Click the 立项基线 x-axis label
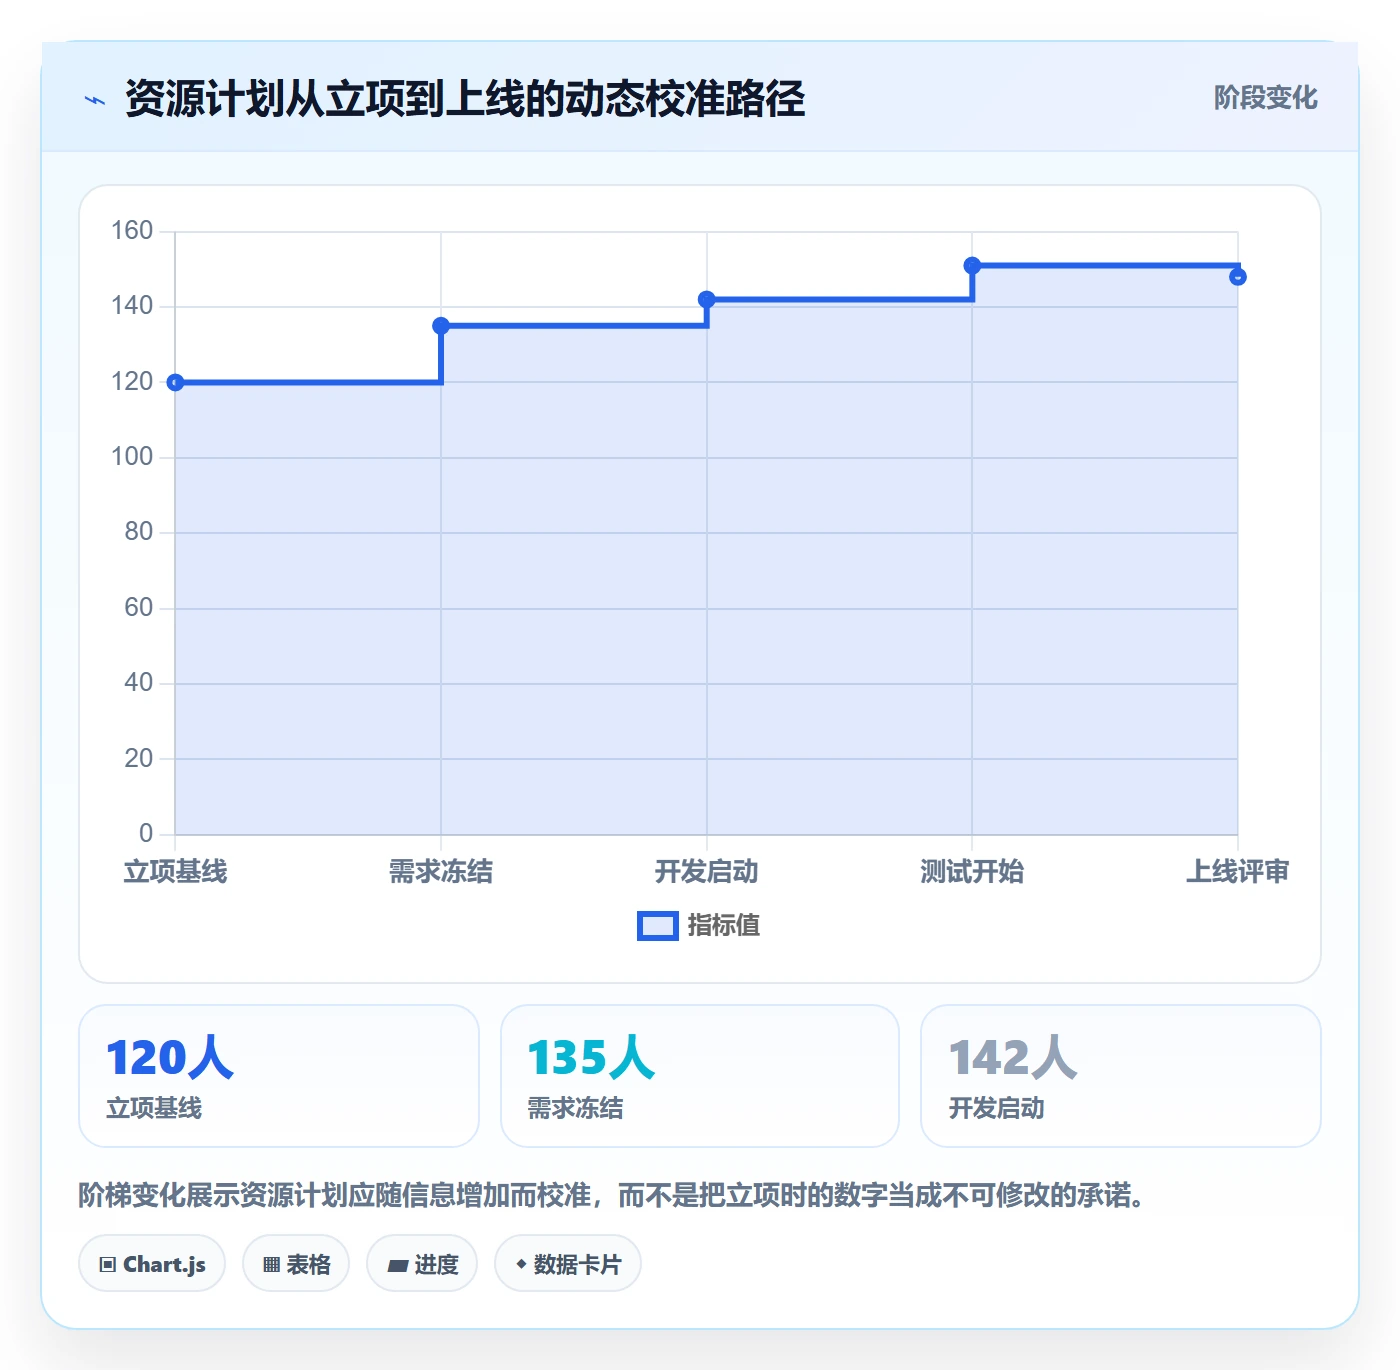The width and height of the screenshot is (1400, 1370). tap(175, 872)
